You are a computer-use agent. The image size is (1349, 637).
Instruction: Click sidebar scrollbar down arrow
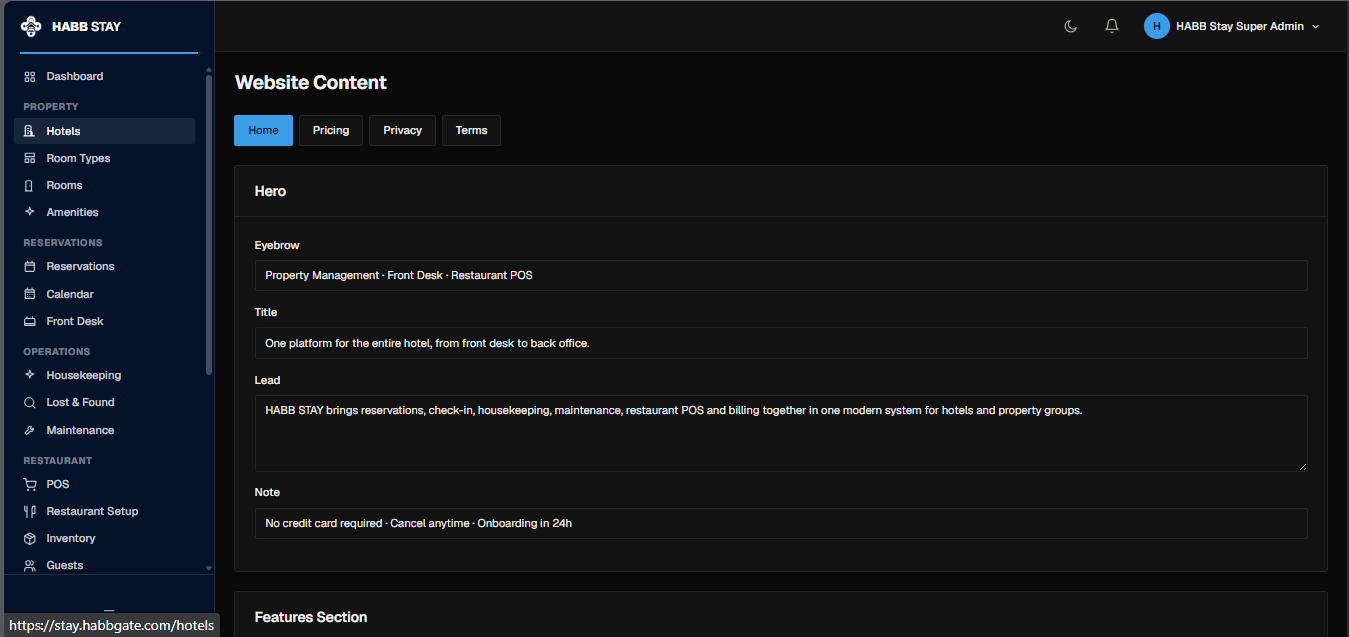click(209, 568)
